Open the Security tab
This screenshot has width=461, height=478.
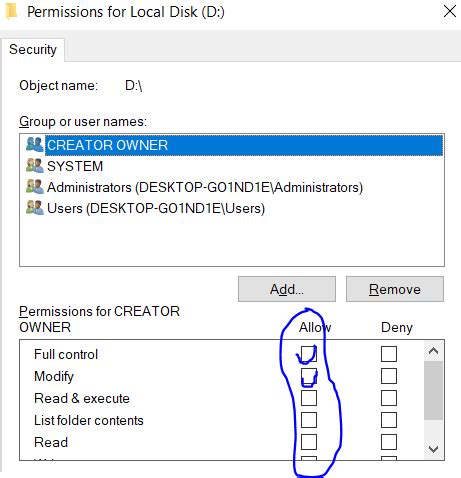click(33, 50)
